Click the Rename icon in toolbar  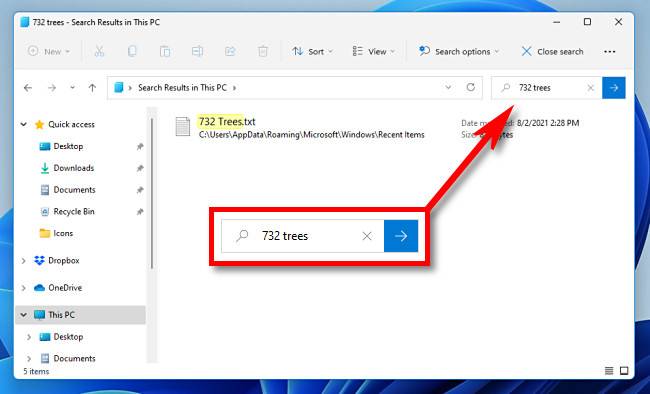(x=197, y=51)
